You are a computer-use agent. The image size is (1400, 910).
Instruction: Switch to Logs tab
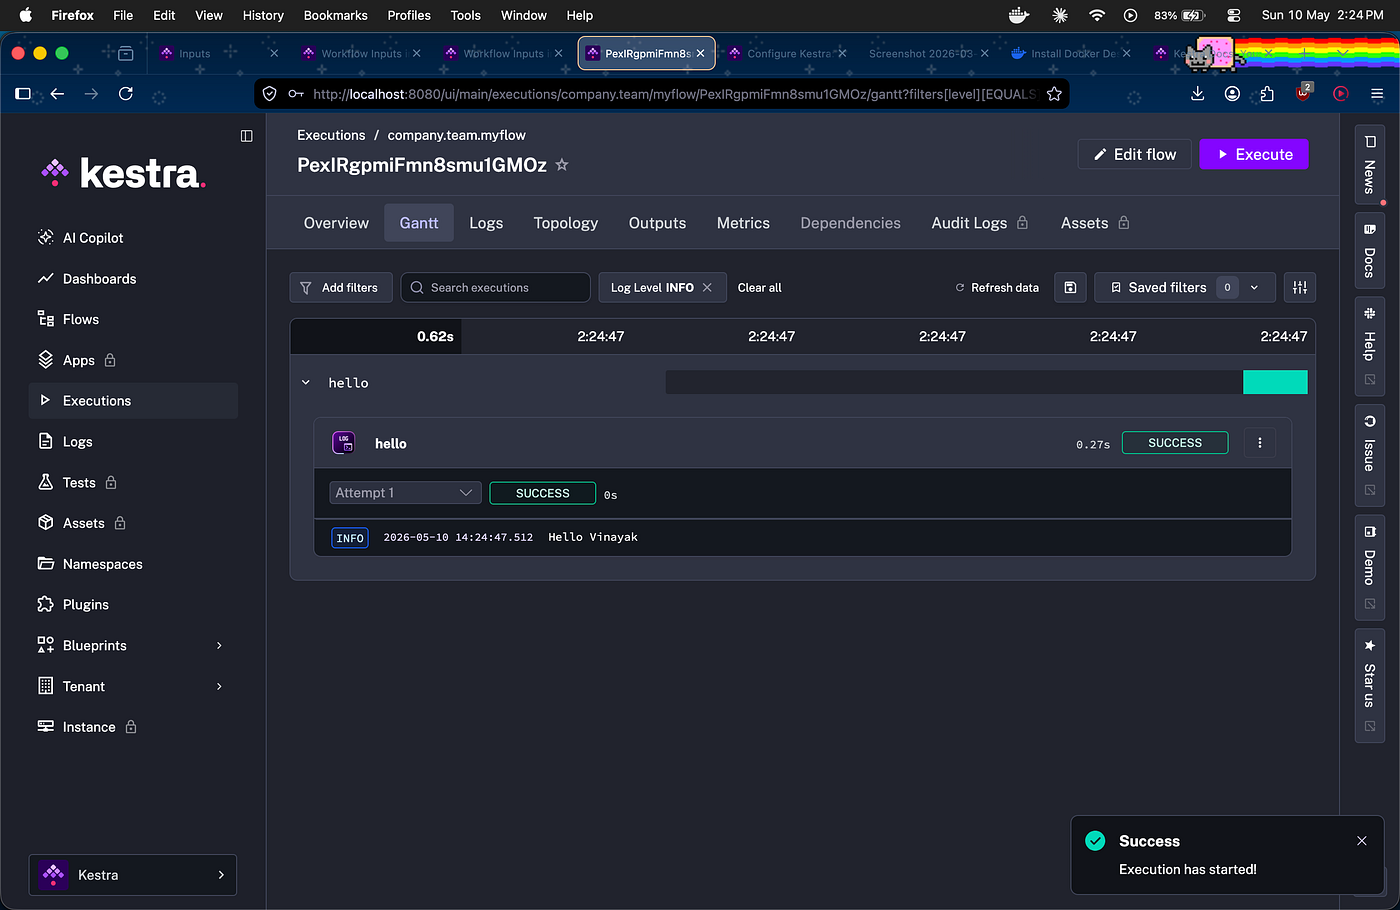click(486, 223)
